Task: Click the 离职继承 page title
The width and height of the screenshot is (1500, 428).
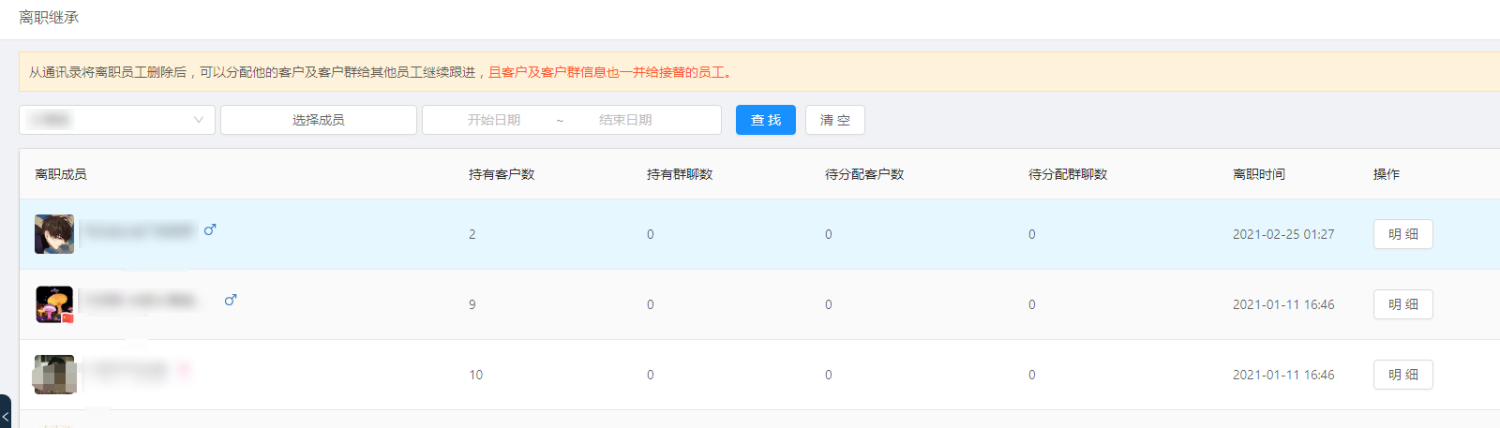Action: click(x=49, y=17)
